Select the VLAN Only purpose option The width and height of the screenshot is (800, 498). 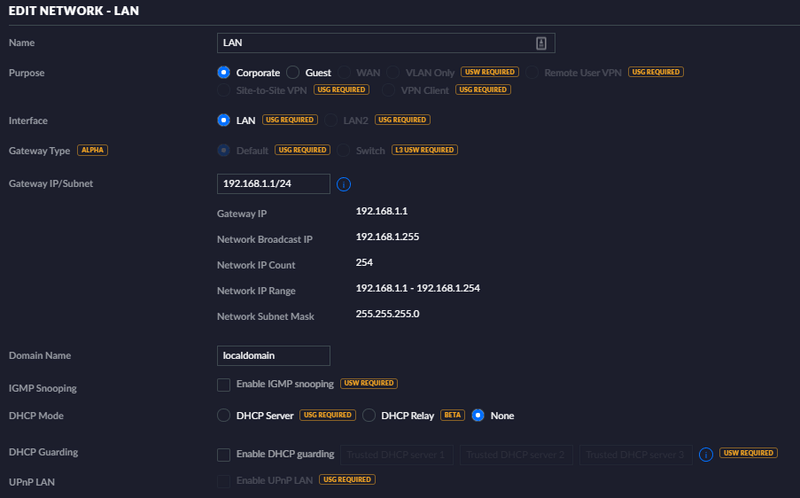(394, 72)
